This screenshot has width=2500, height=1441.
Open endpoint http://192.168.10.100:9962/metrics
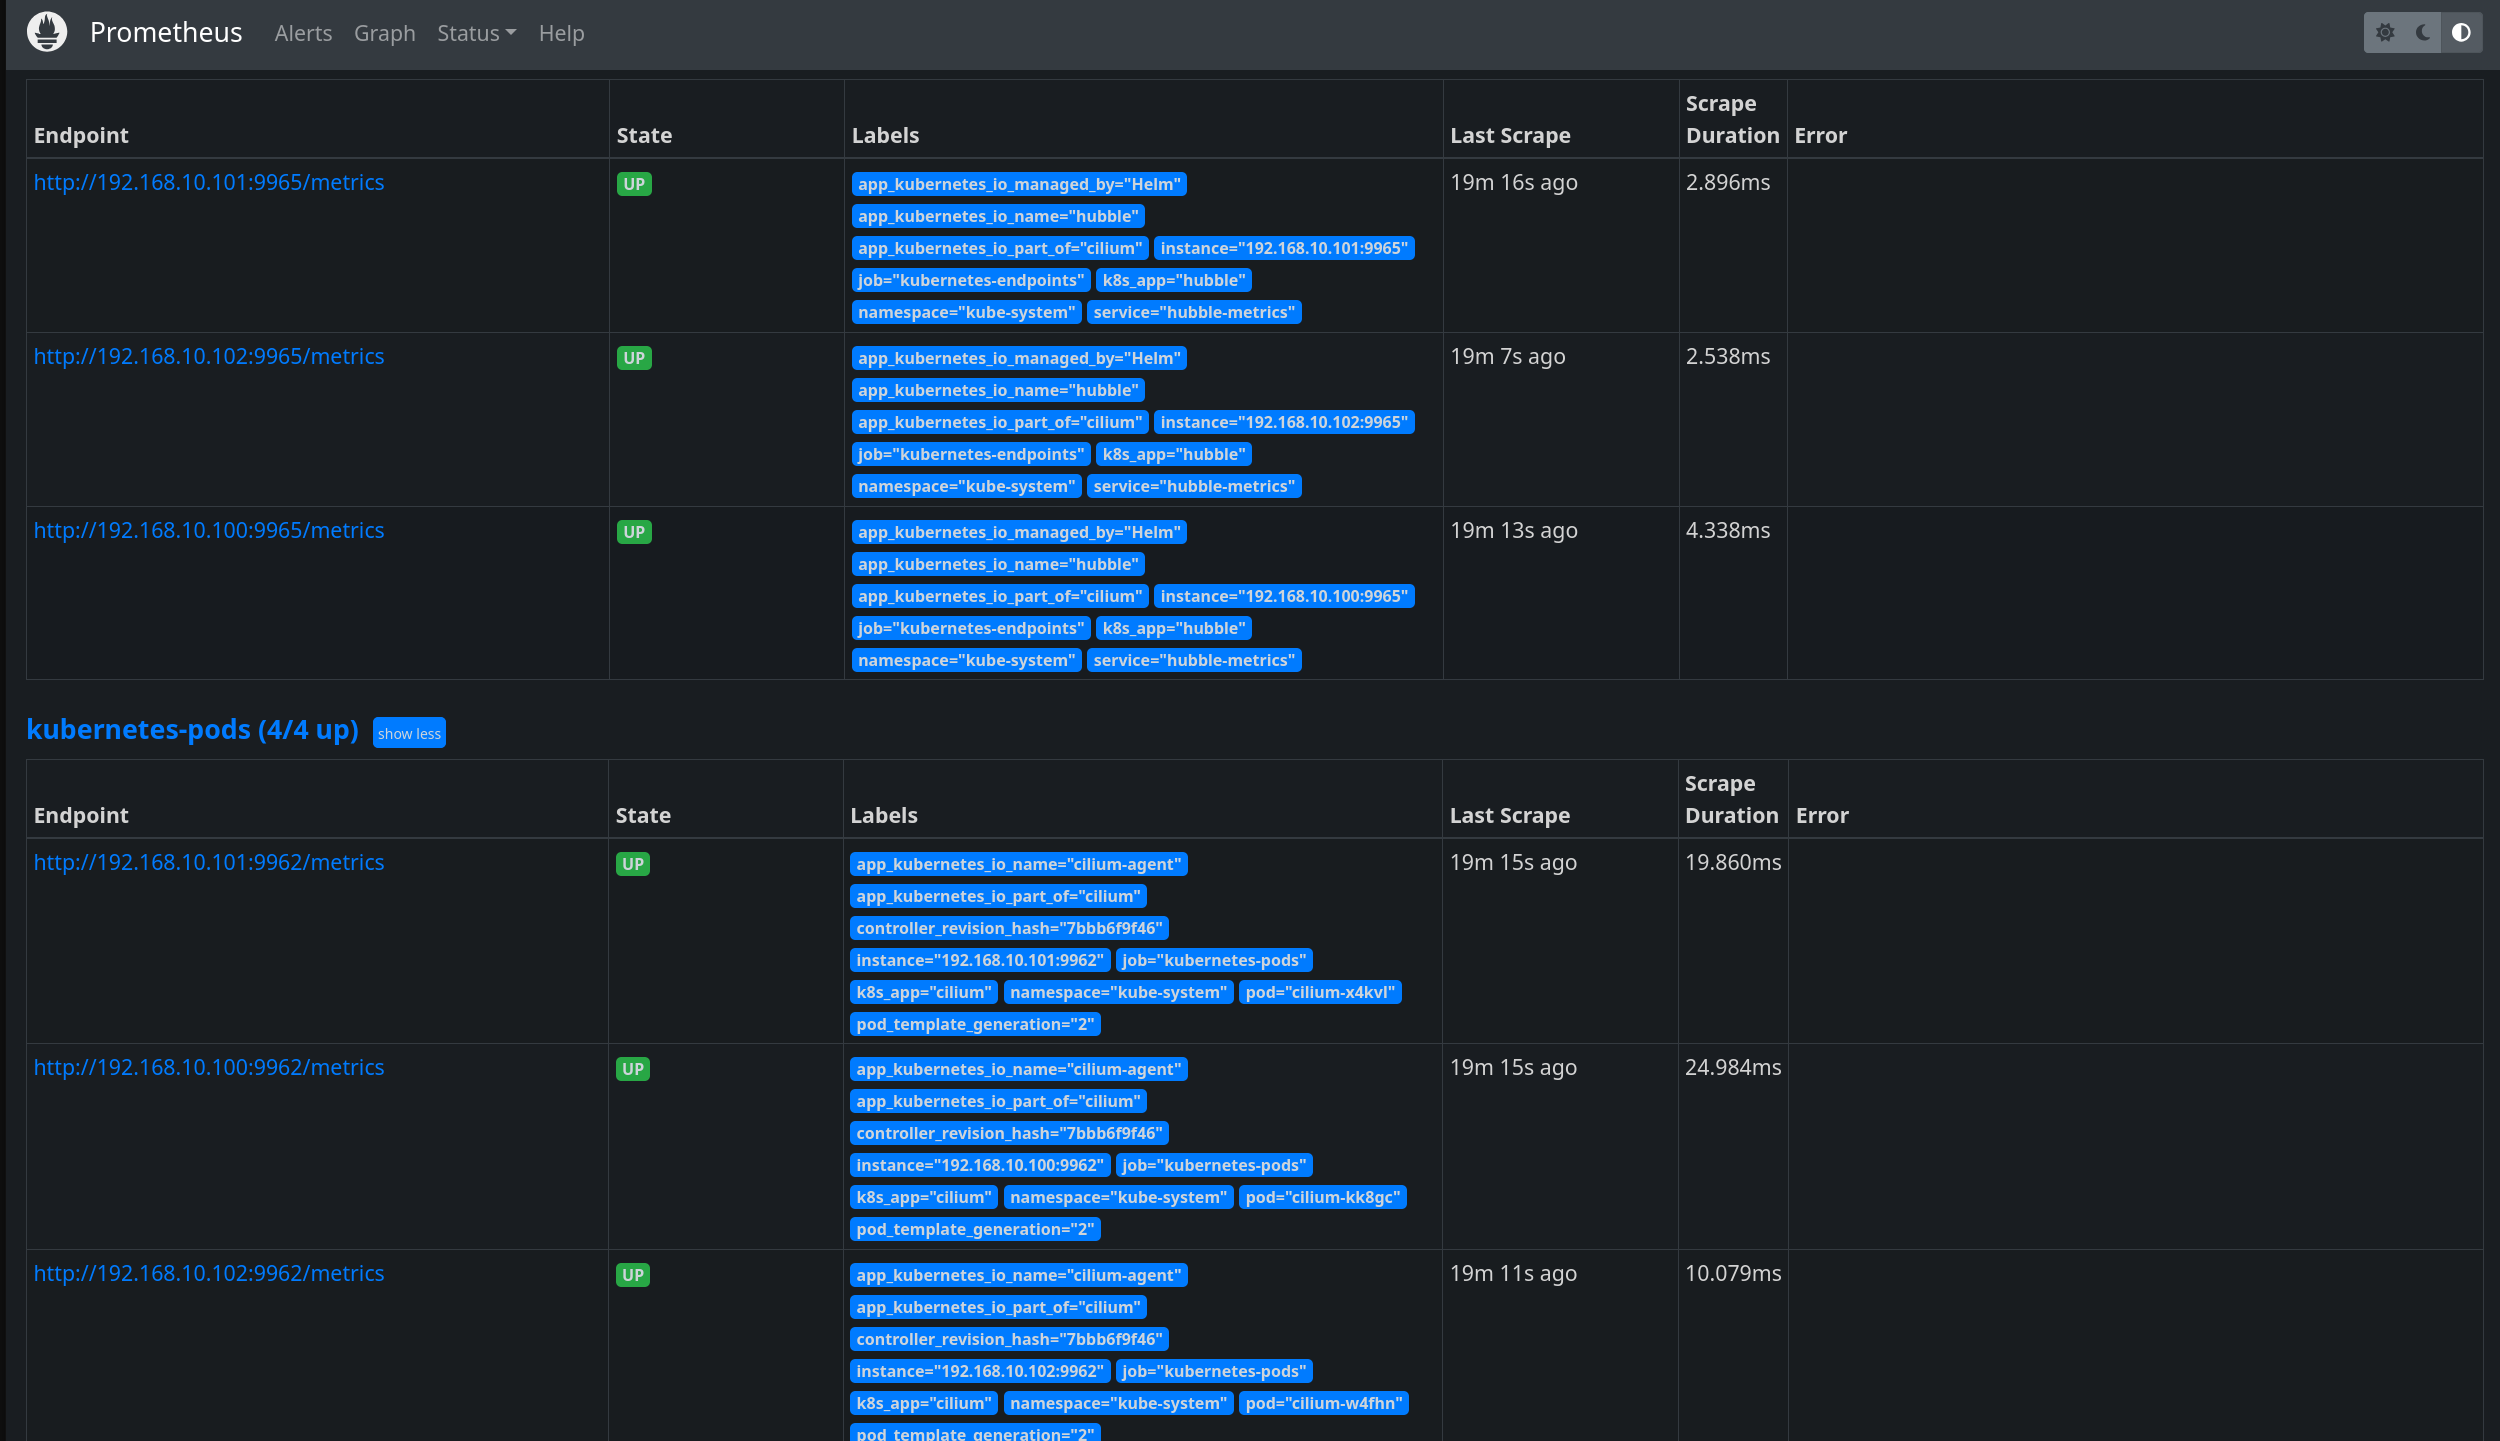(209, 1067)
